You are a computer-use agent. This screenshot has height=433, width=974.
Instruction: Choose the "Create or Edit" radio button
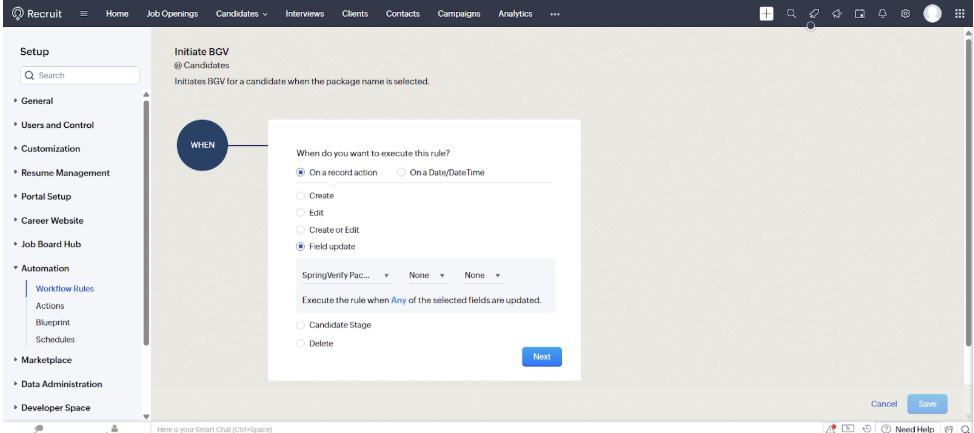click(301, 230)
